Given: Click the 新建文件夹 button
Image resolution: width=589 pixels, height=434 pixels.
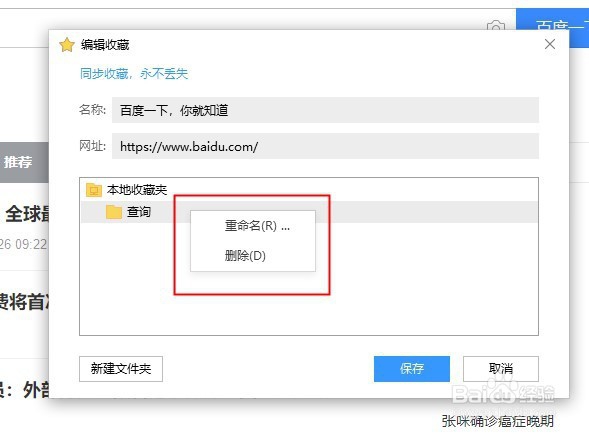Looking at the screenshot, I should tap(121, 369).
